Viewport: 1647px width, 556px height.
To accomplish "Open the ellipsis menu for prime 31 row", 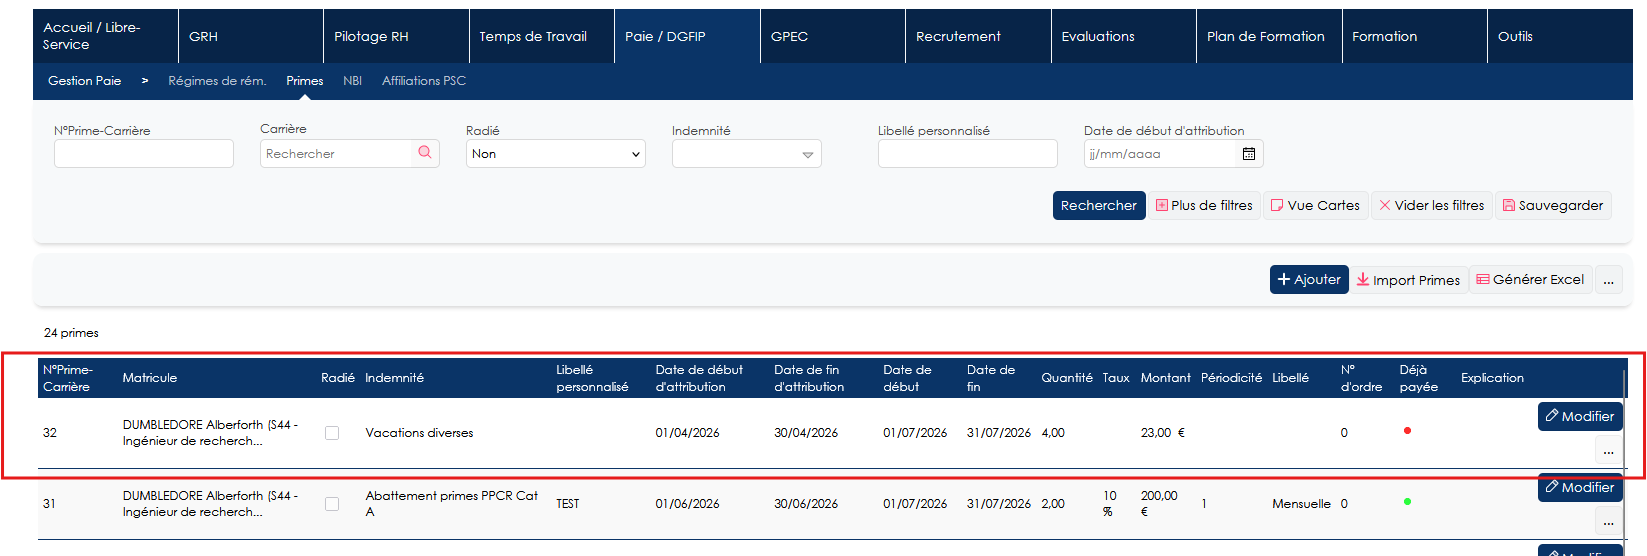I will point(1608,521).
